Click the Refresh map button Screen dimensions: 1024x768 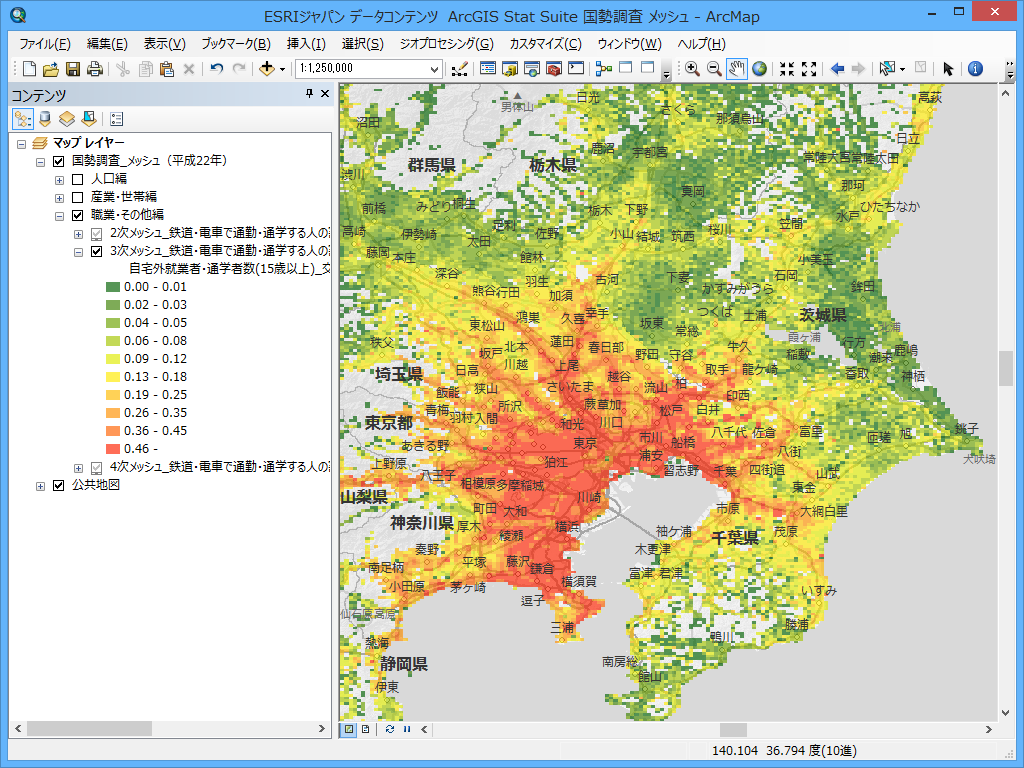389,730
